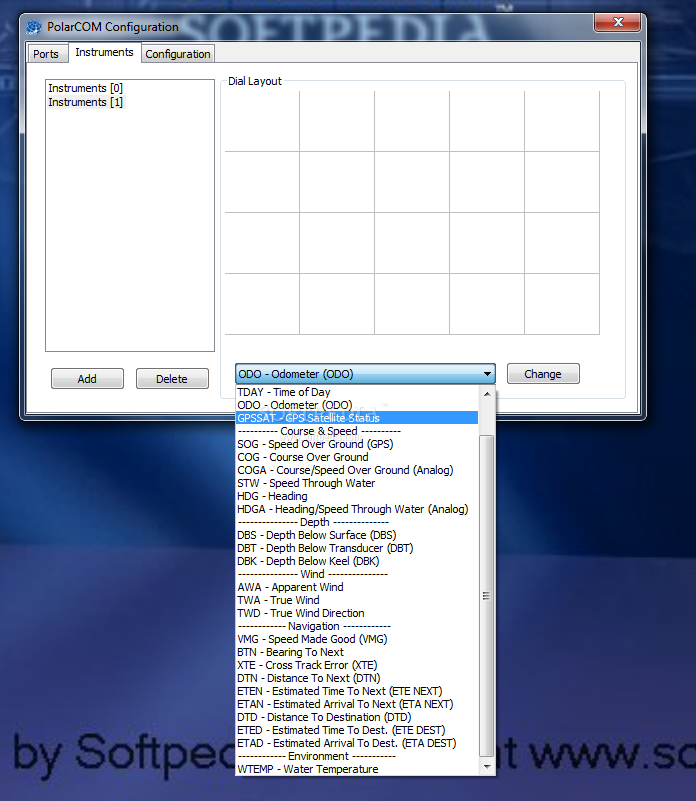Screen dimensions: 696x801
Task: Click the Change button
Action: [543, 373]
